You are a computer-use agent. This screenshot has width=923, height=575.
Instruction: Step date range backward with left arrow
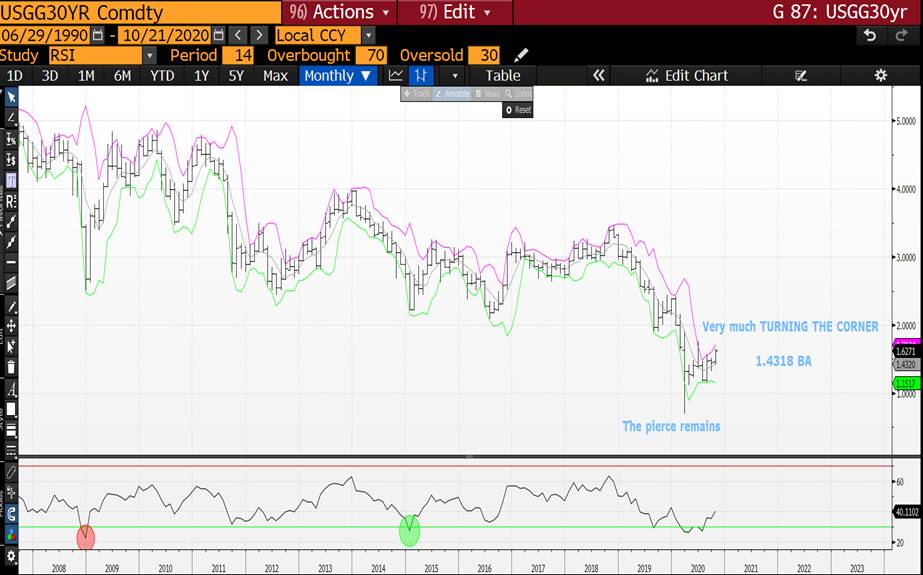(x=238, y=35)
